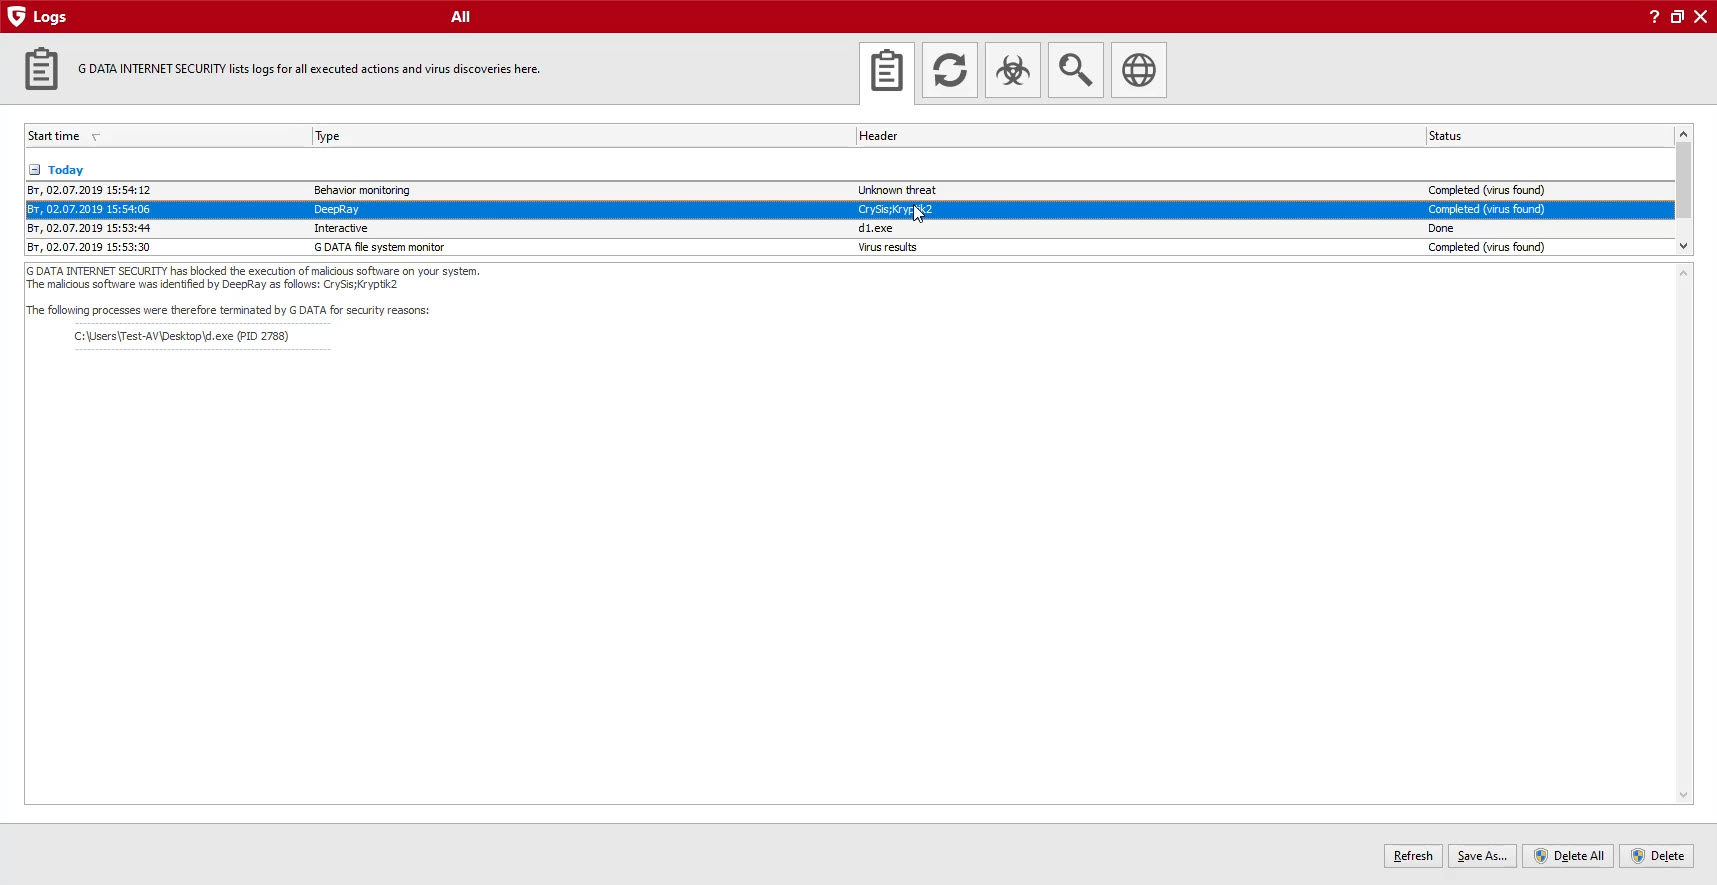The height and width of the screenshot is (885, 1717).
Task: Sort logs by the Start time column
Action: click(168, 136)
